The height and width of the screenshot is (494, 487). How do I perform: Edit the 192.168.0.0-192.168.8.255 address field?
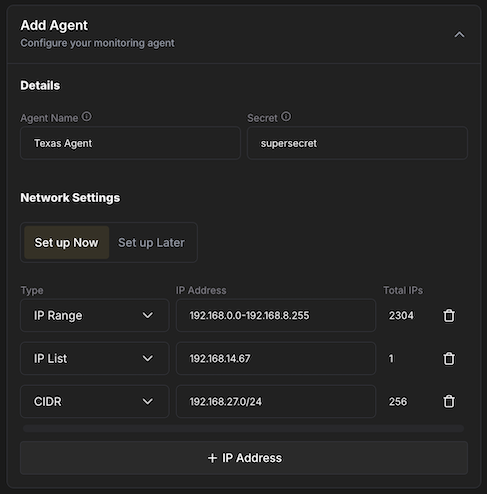point(276,315)
